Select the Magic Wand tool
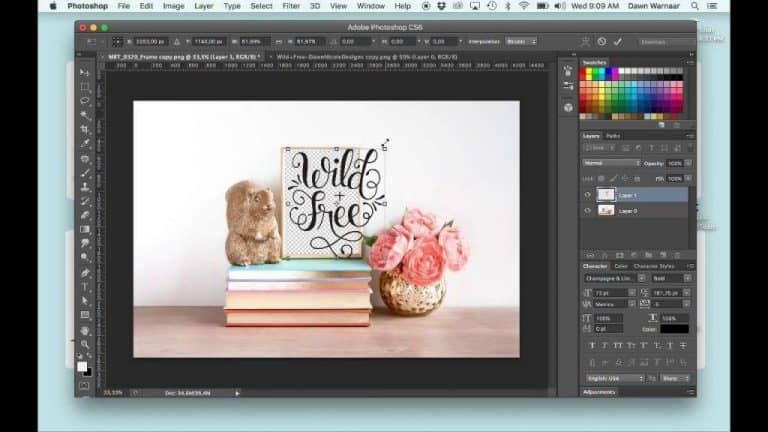This screenshot has height=432, width=768. 85,116
